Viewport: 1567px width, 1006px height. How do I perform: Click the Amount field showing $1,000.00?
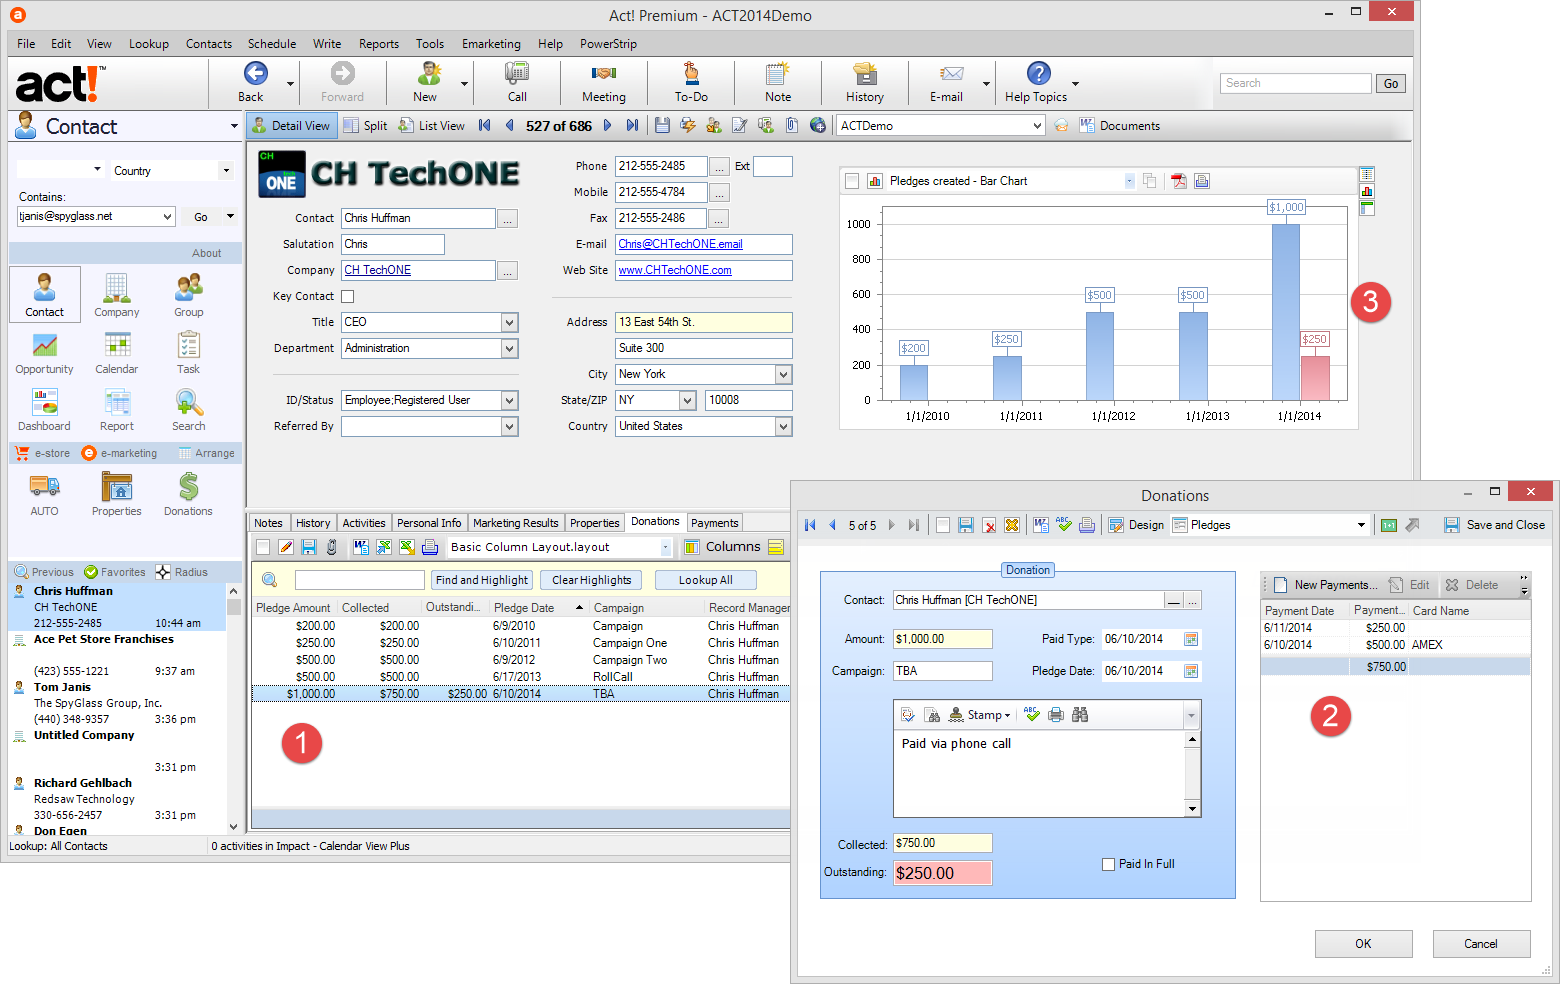tap(942, 639)
